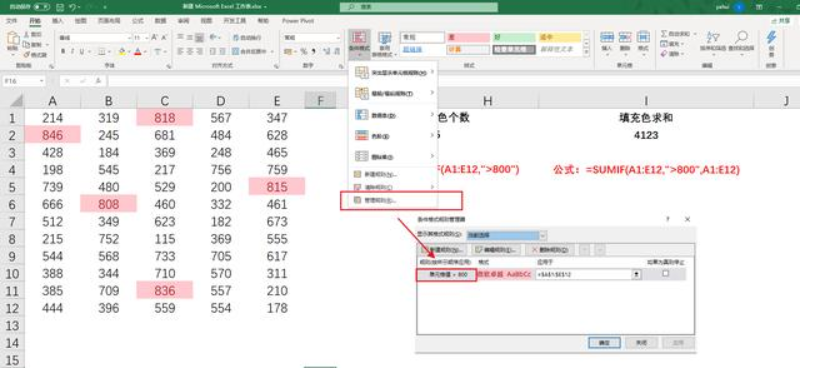Expand the cell styles gallery
The width and height of the screenshot is (818, 368).
click(587, 52)
